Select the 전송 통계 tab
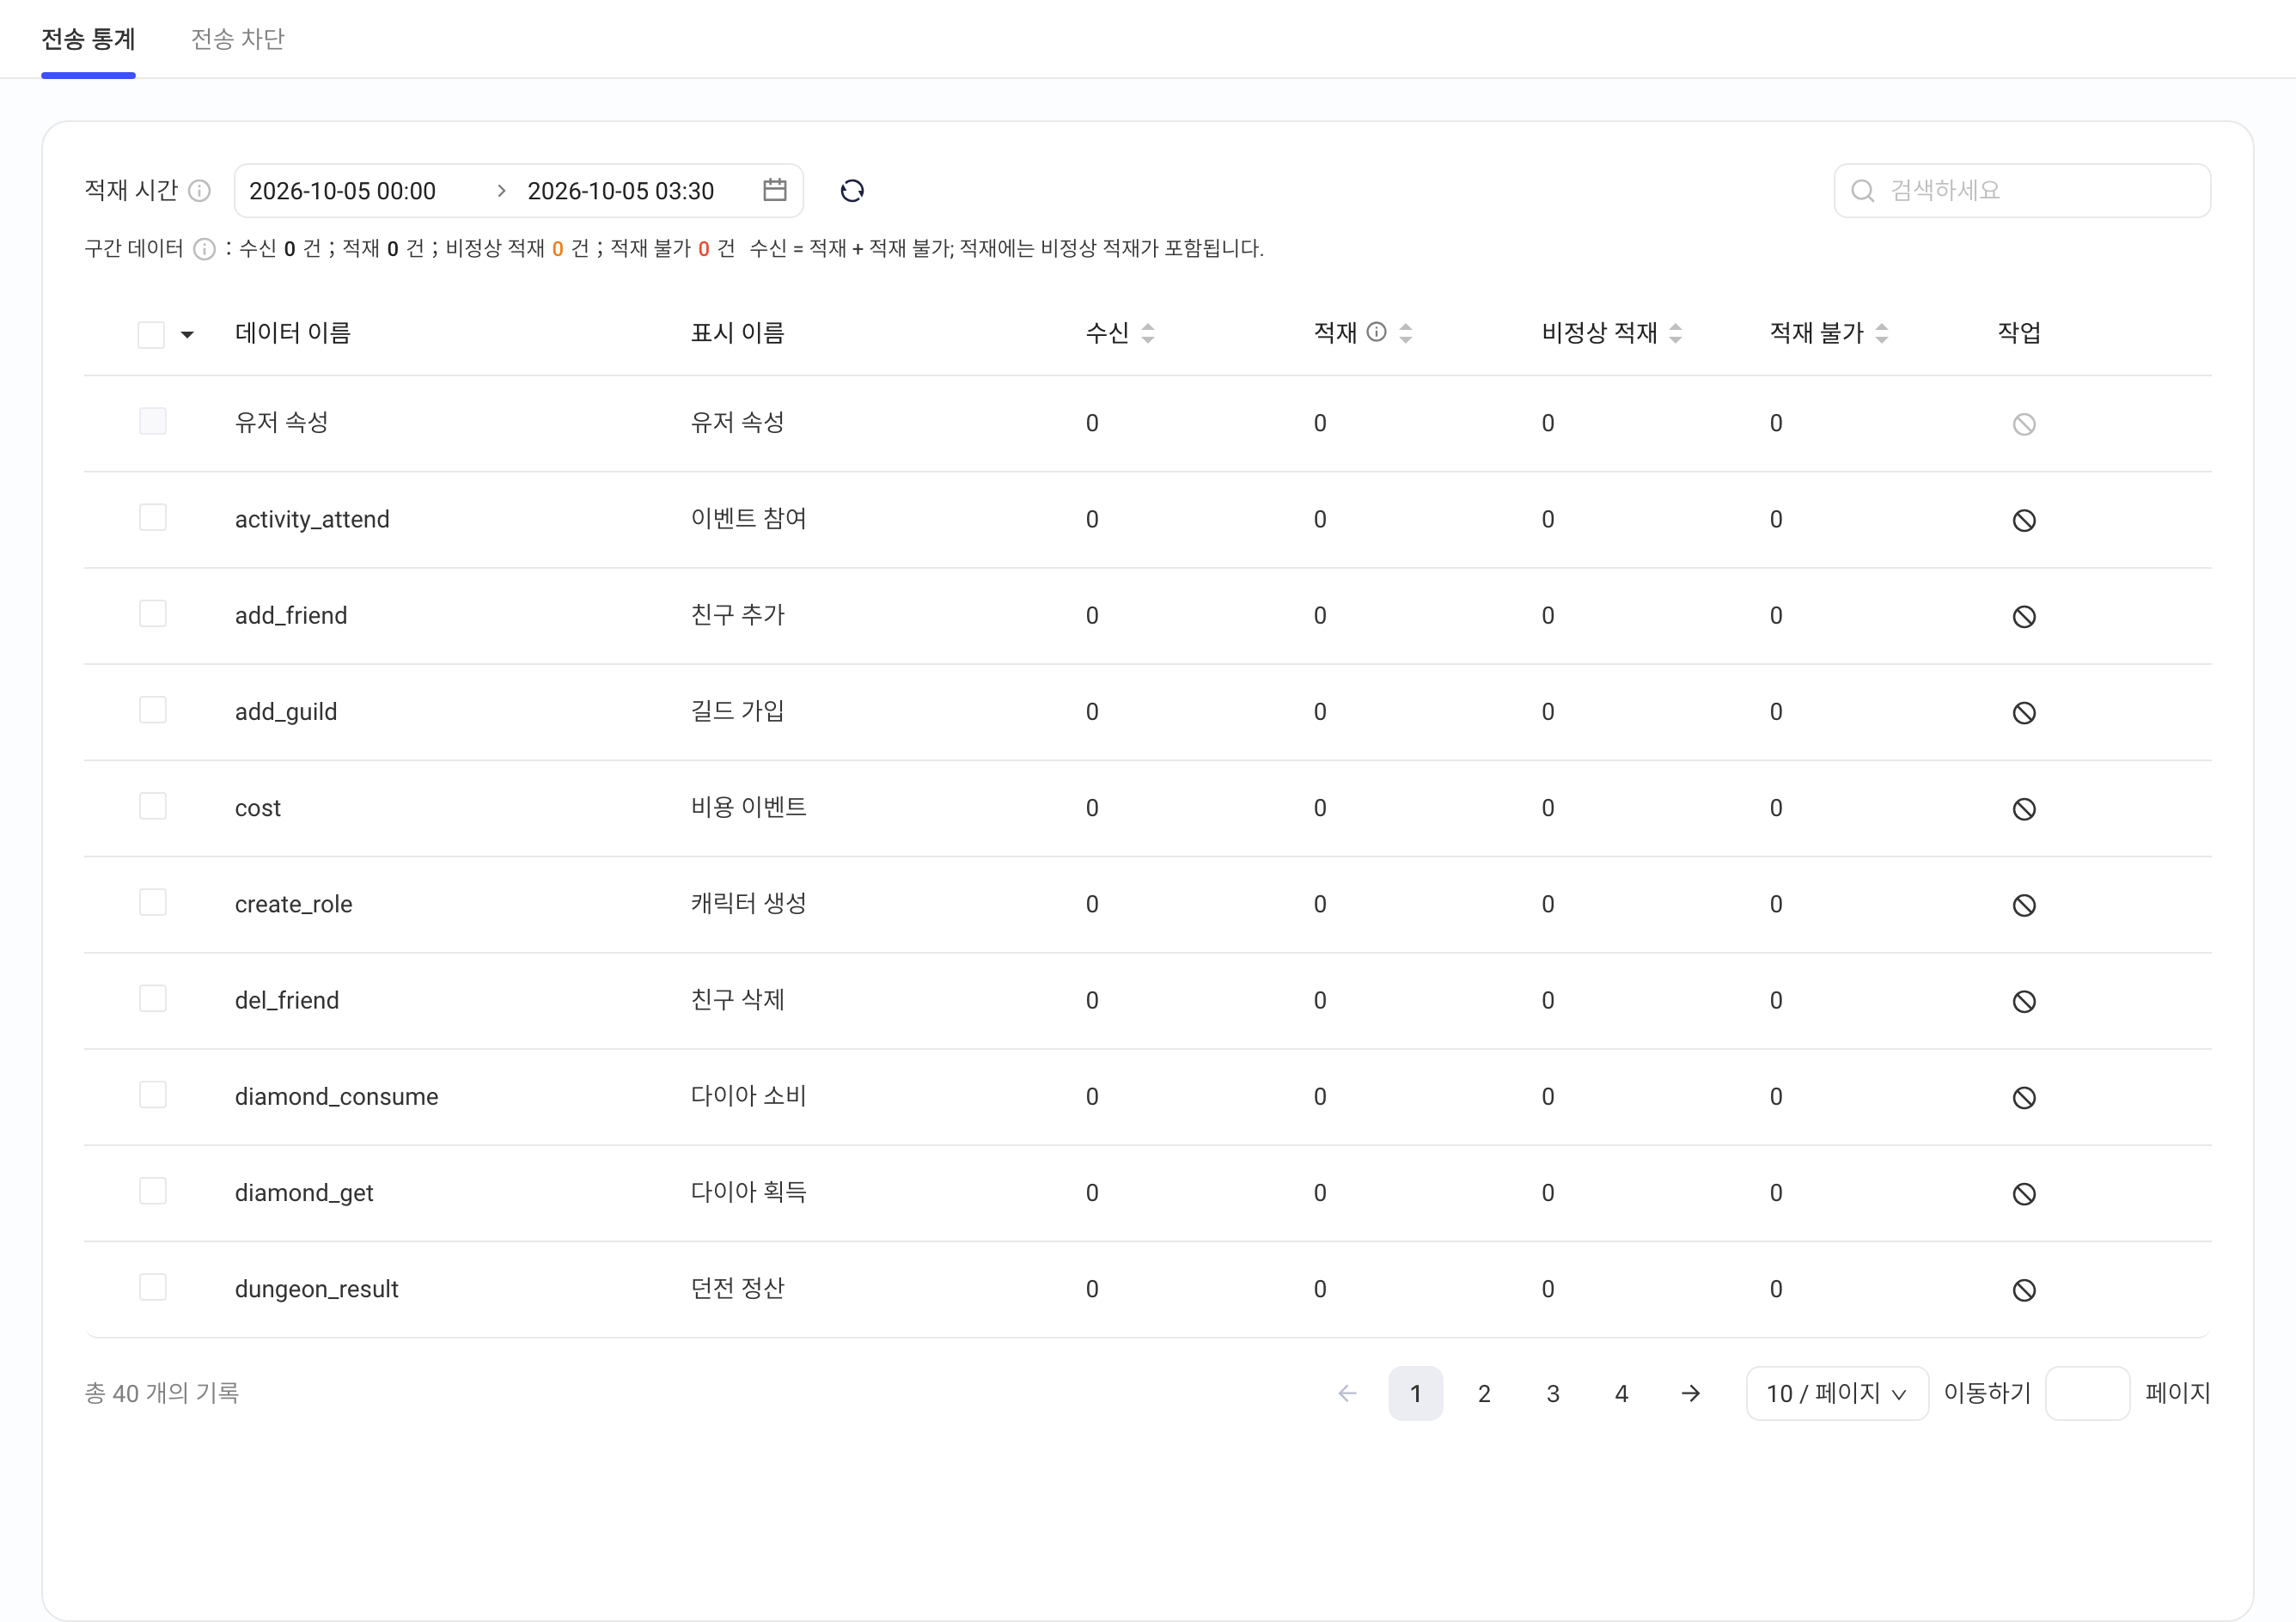This screenshot has height=1622, width=2296. point(88,39)
